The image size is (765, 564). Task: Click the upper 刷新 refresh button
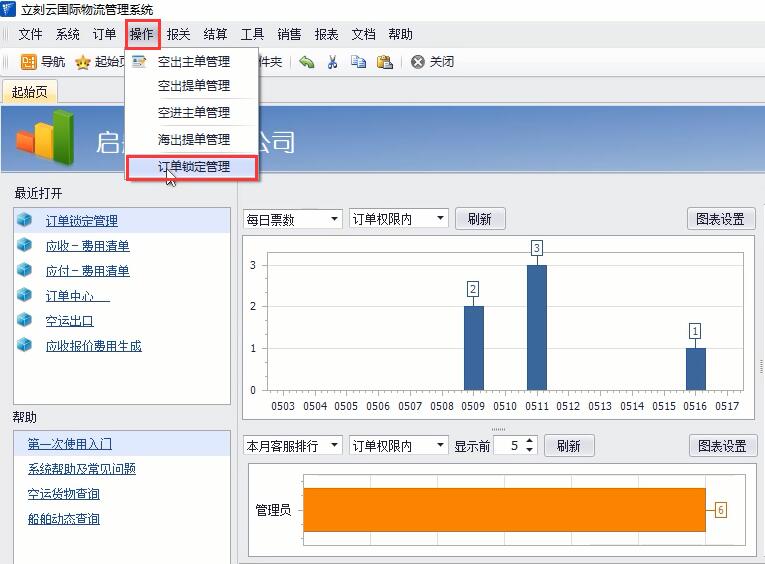tap(480, 220)
